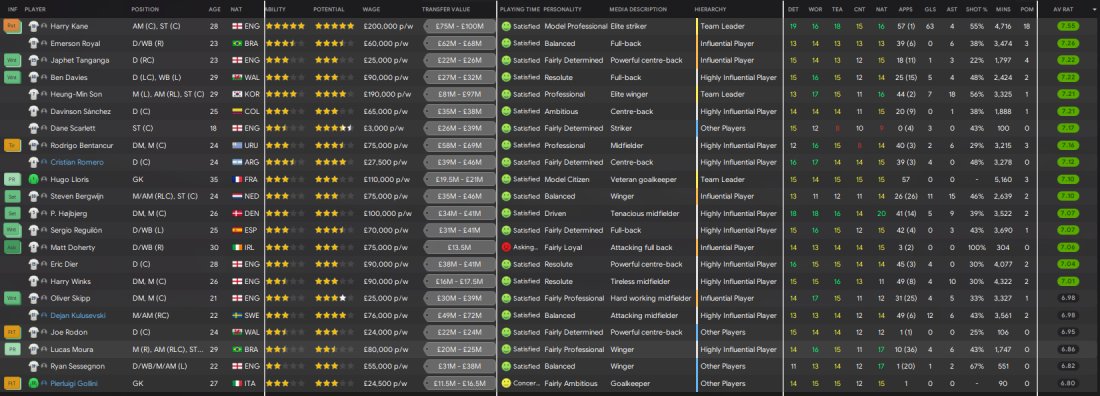Click the SWE flag for Dejan Kulusevski
The width and height of the screenshot is (1100, 396).
[236, 315]
